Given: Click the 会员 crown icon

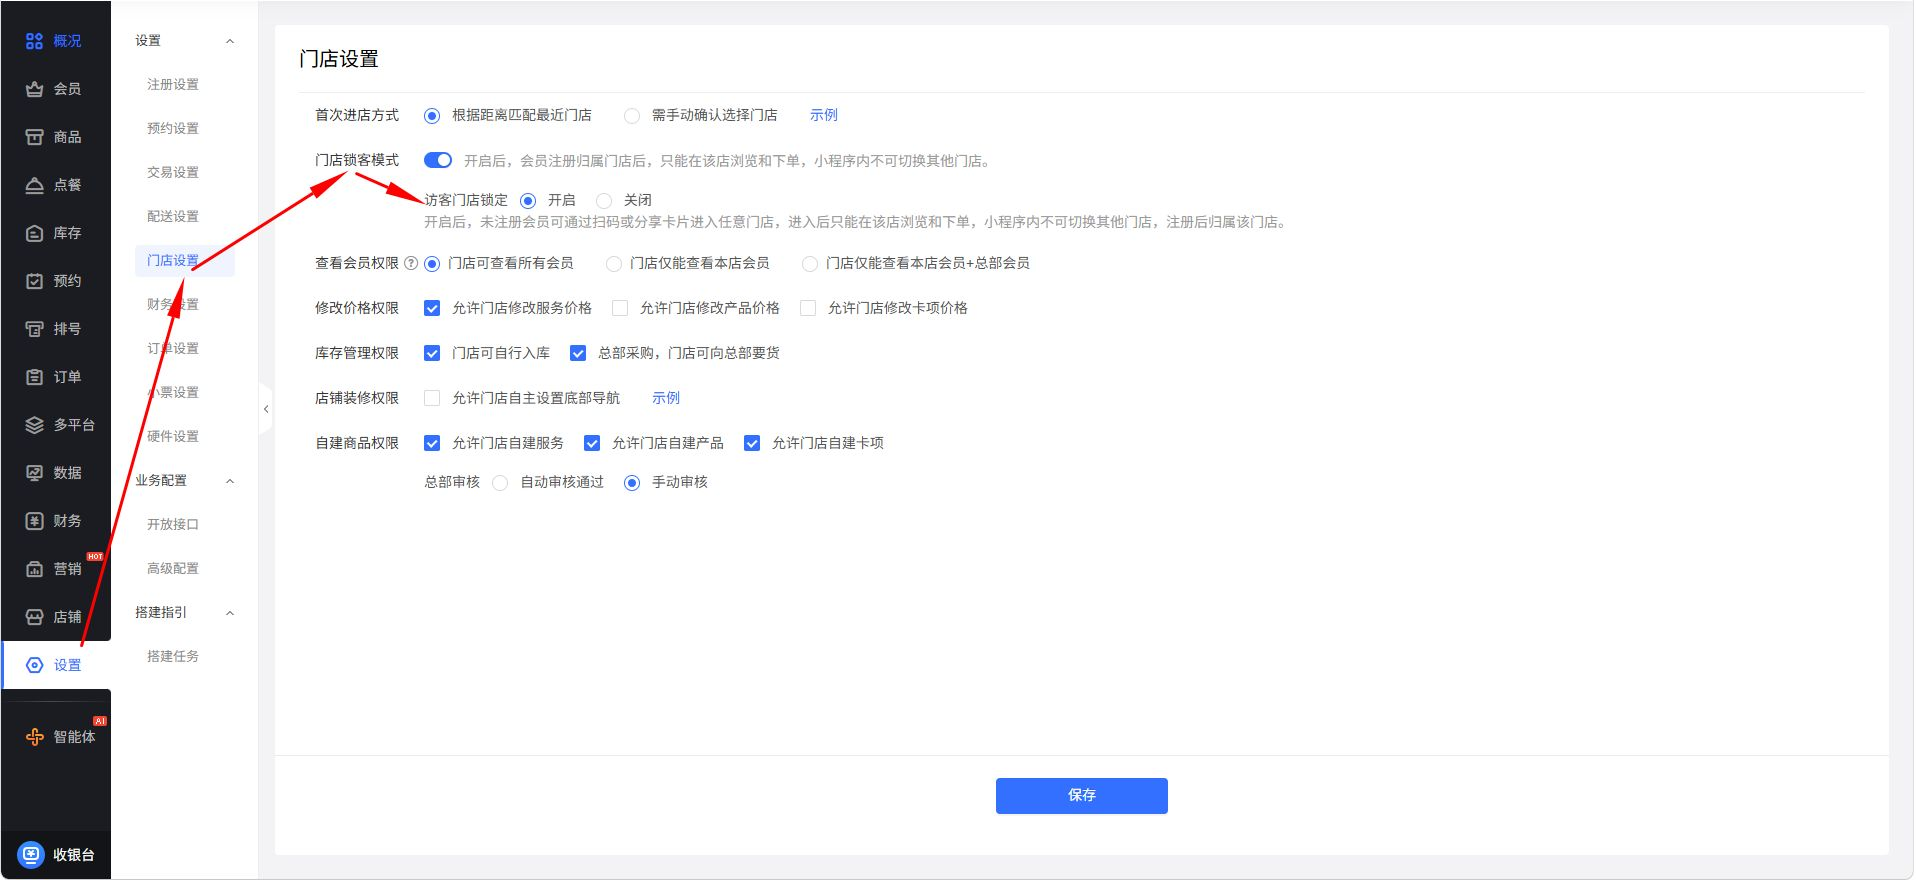Looking at the screenshot, I should pyautogui.click(x=34, y=89).
